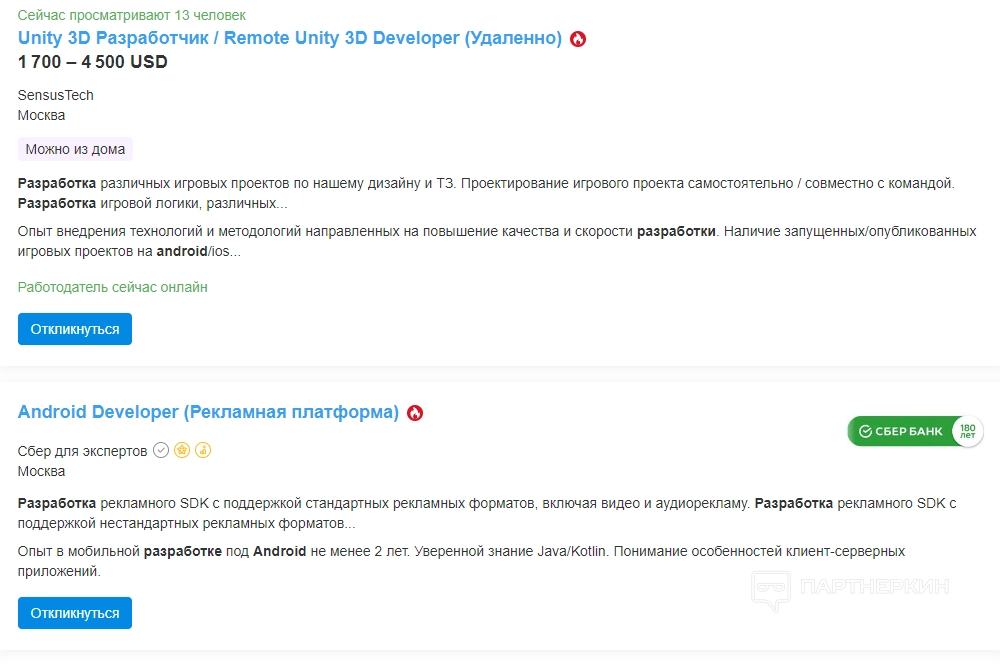Open the Android Developer vacancy title

click(208, 412)
